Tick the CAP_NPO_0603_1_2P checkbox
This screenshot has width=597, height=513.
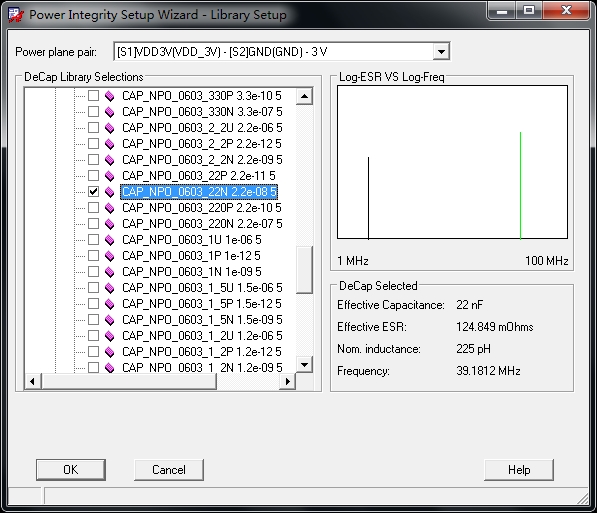(93, 352)
